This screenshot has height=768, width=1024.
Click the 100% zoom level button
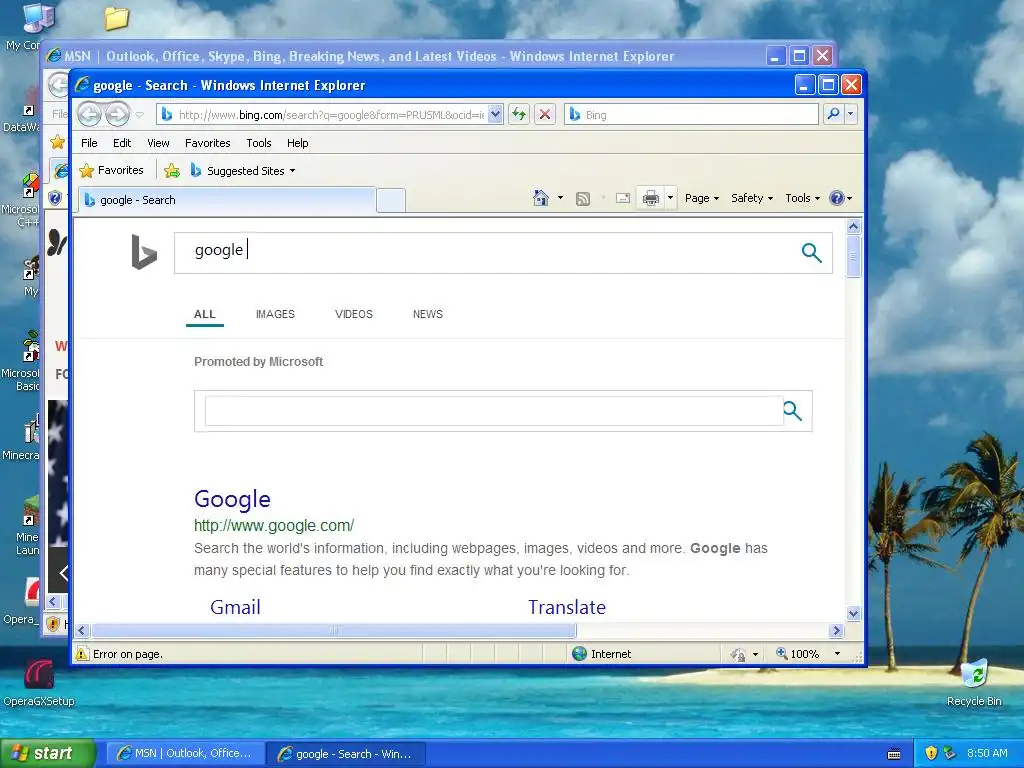pos(797,654)
